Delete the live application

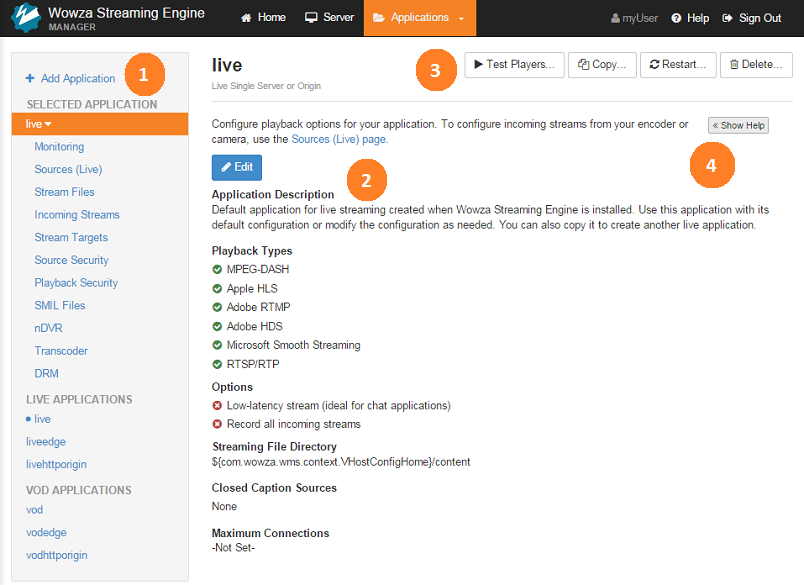click(x=756, y=65)
